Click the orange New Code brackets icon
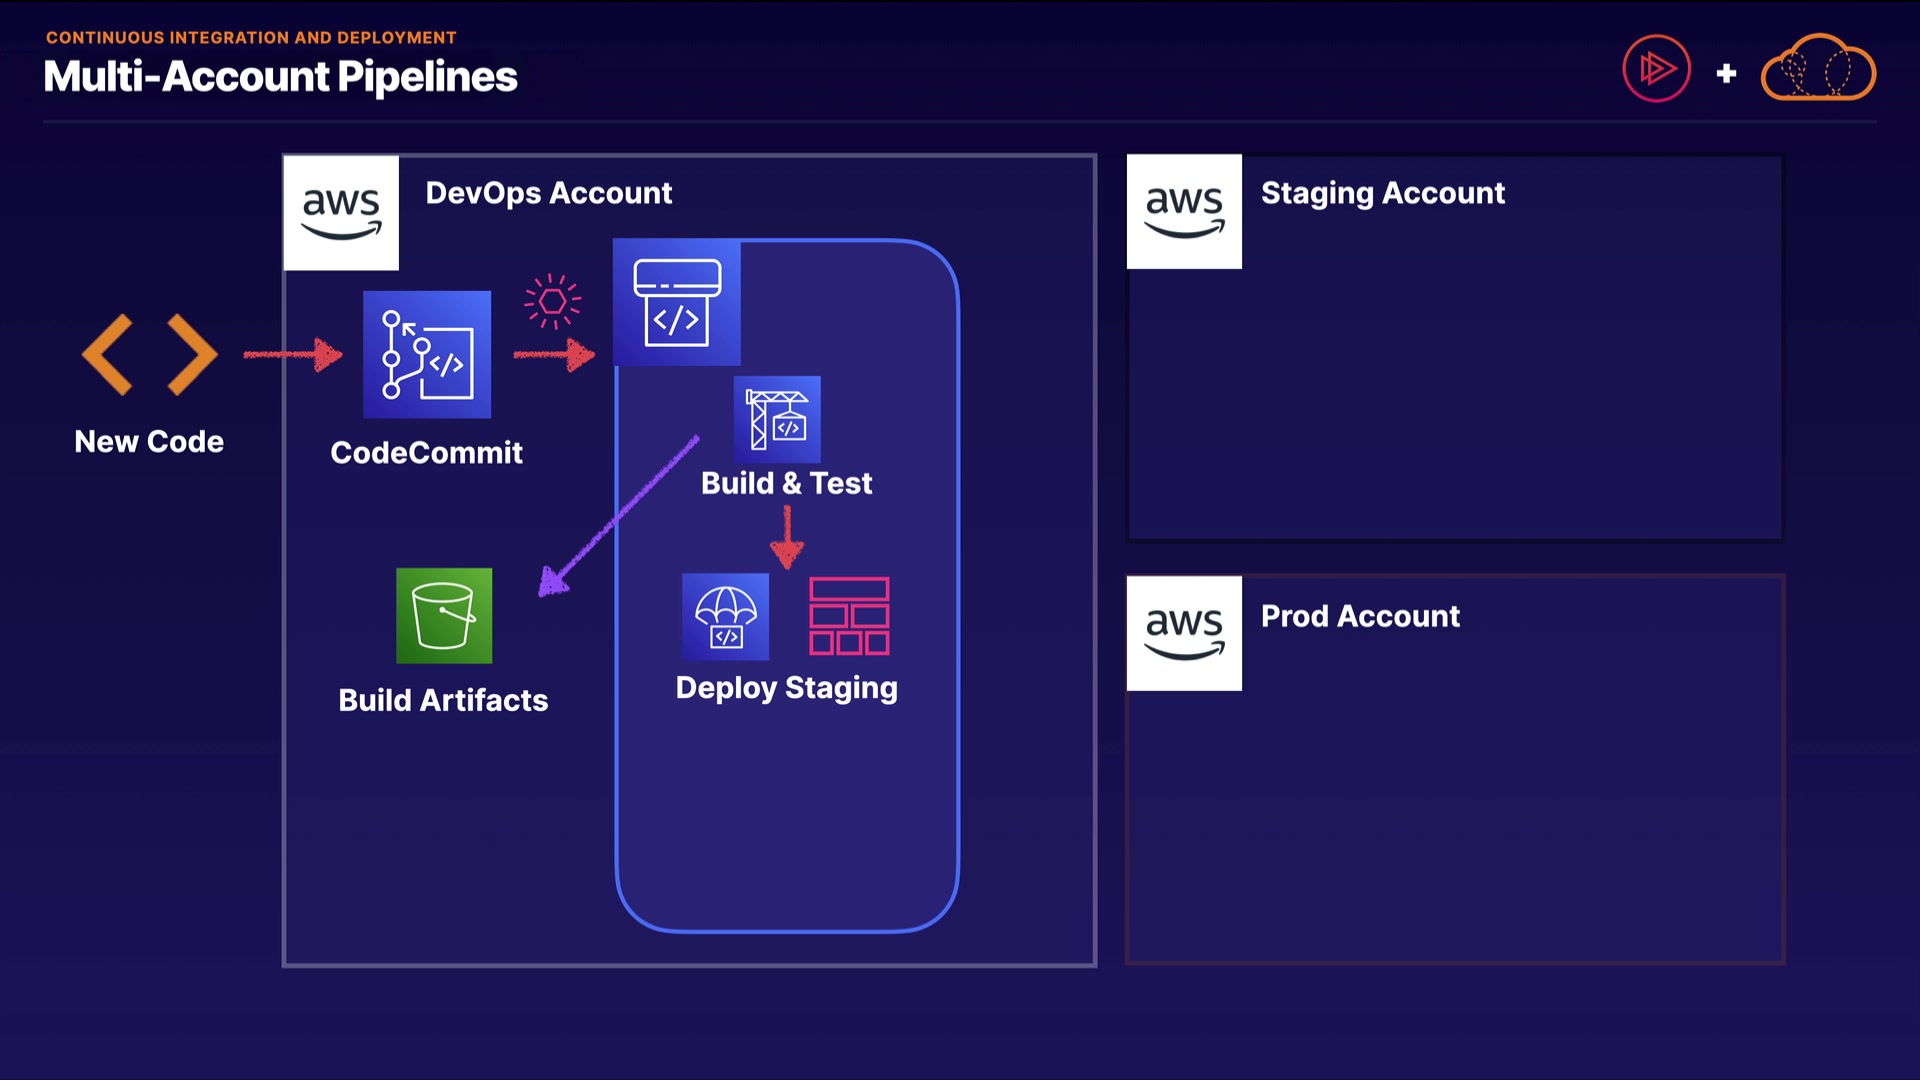1920x1080 pixels. click(x=149, y=354)
